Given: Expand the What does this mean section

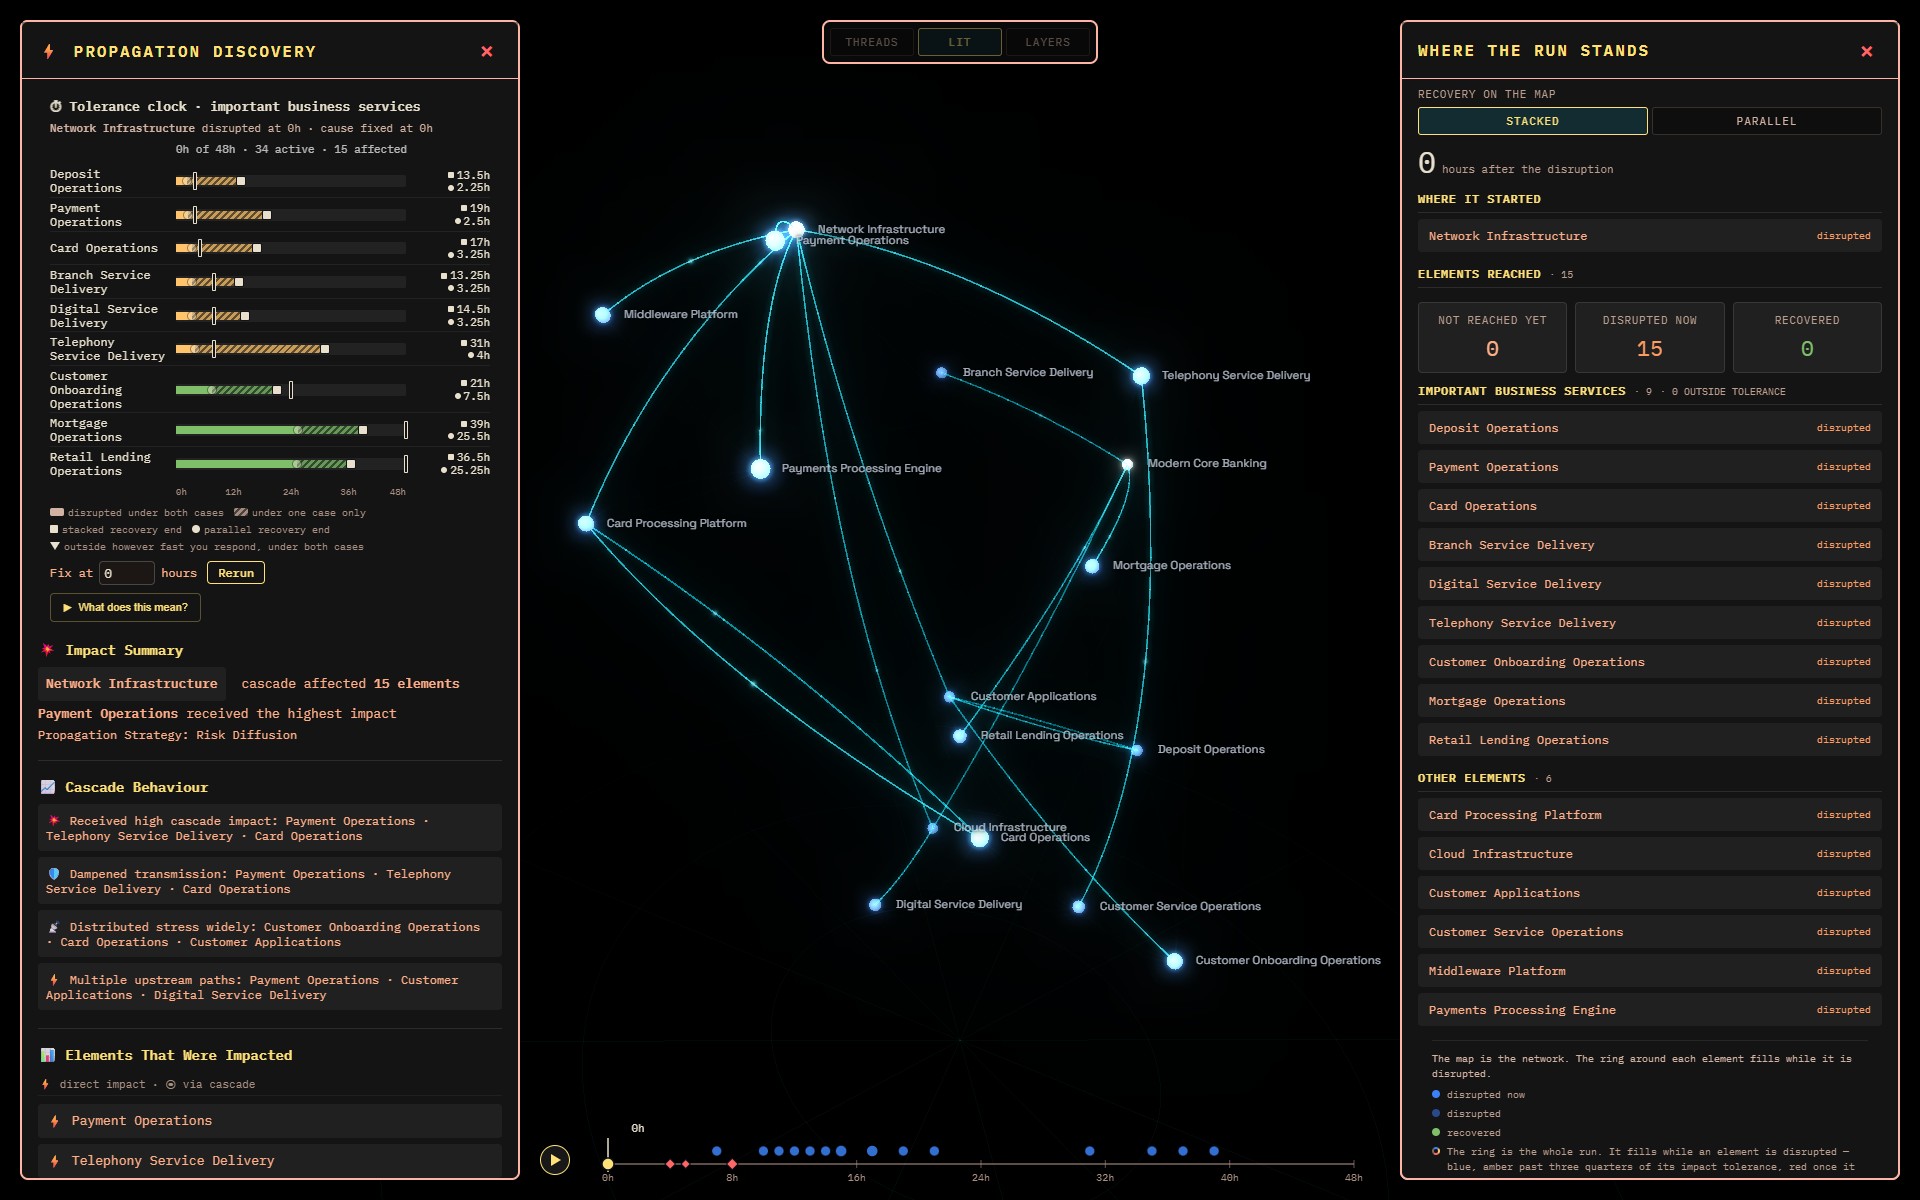Looking at the screenshot, I should point(125,607).
